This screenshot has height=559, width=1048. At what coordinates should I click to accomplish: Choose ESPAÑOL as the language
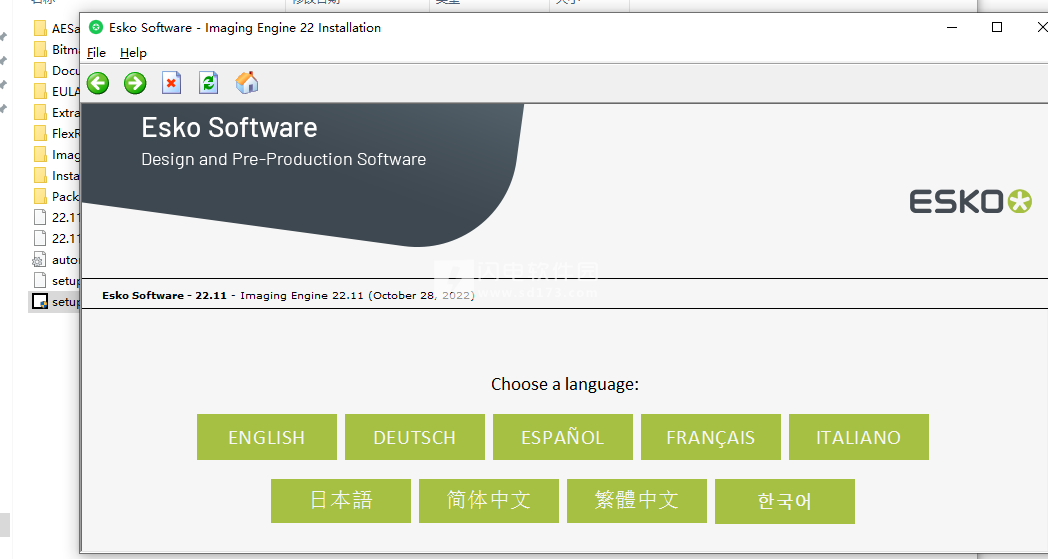[x=563, y=437]
